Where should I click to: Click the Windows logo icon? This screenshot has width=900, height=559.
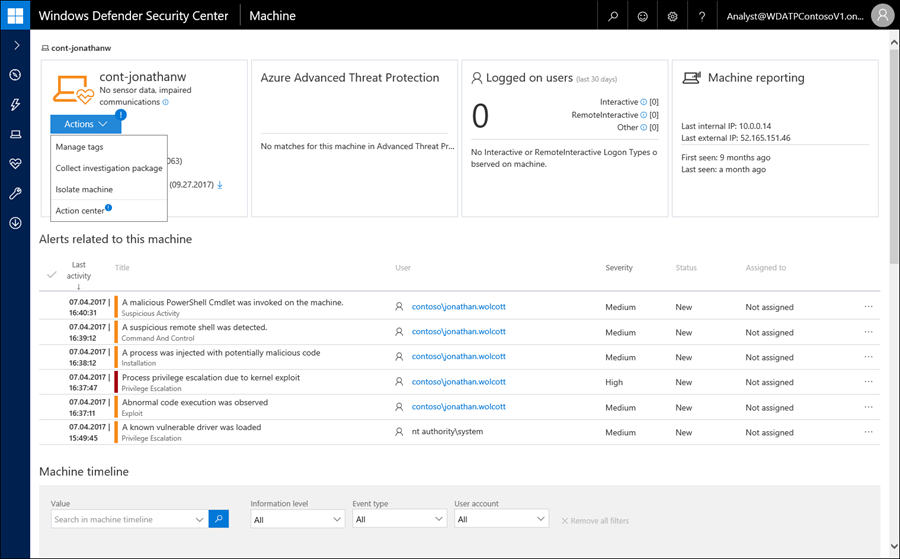point(15,15)
